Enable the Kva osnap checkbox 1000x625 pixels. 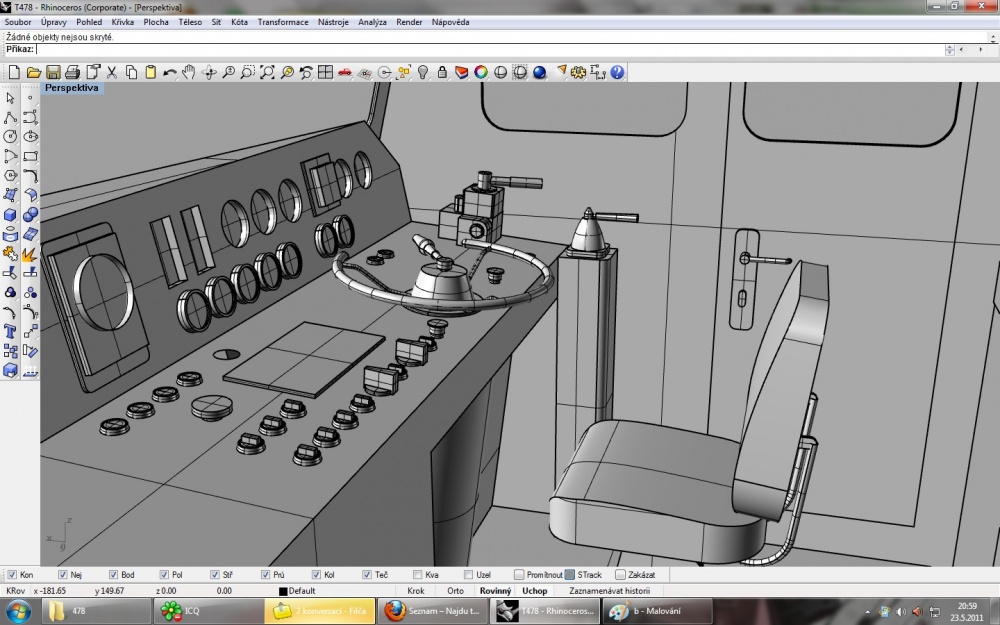[x=418, y=575]
